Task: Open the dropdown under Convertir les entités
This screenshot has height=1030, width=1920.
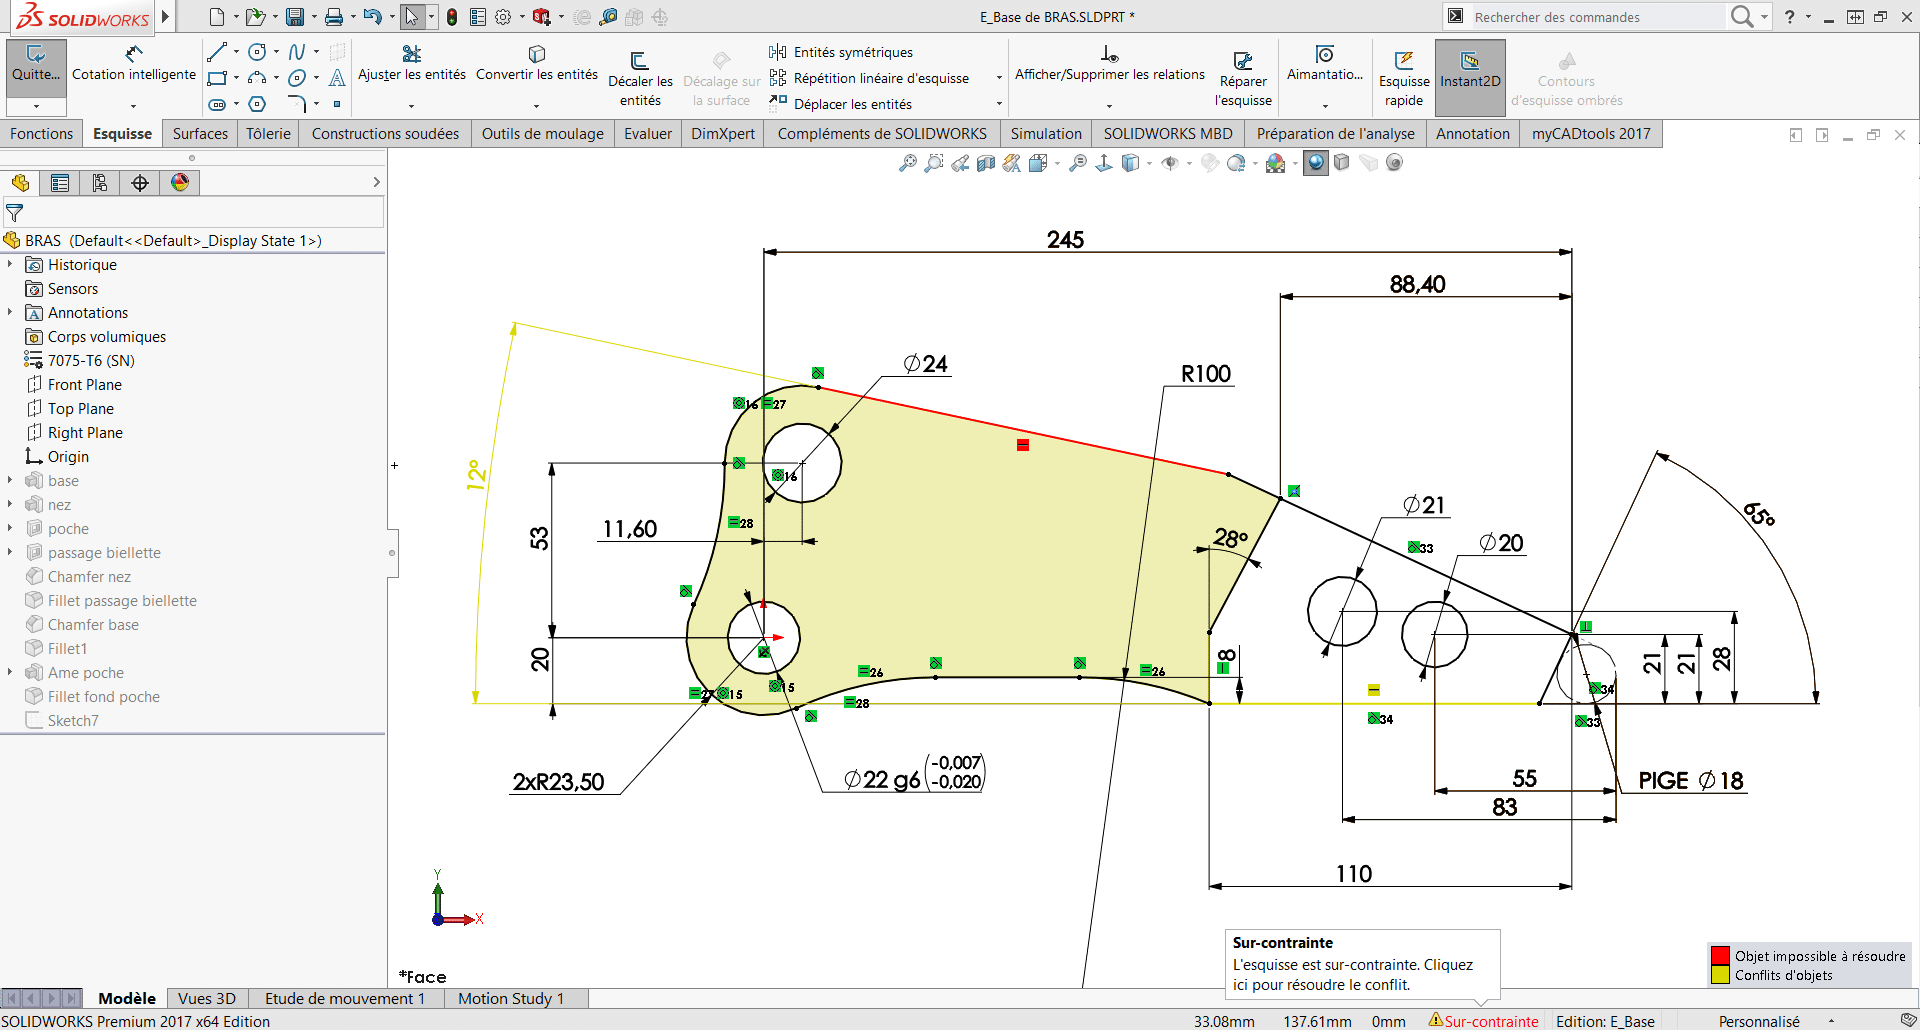Action: 536,106
